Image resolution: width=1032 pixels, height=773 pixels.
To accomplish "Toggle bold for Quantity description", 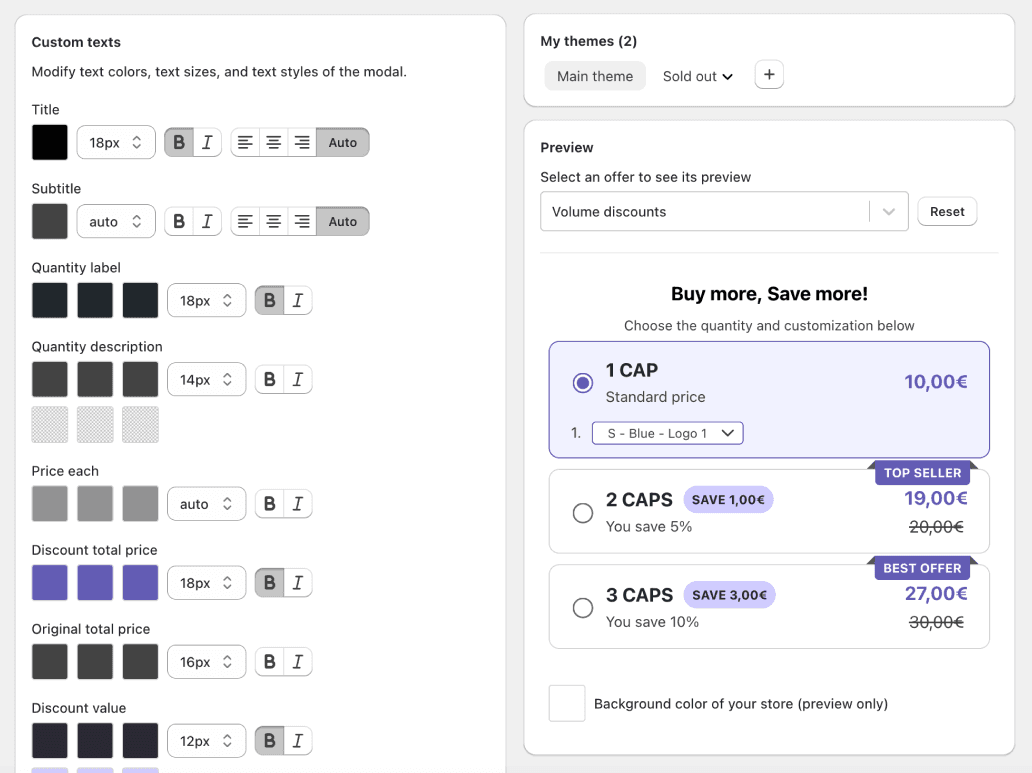I will coord(270,379).
